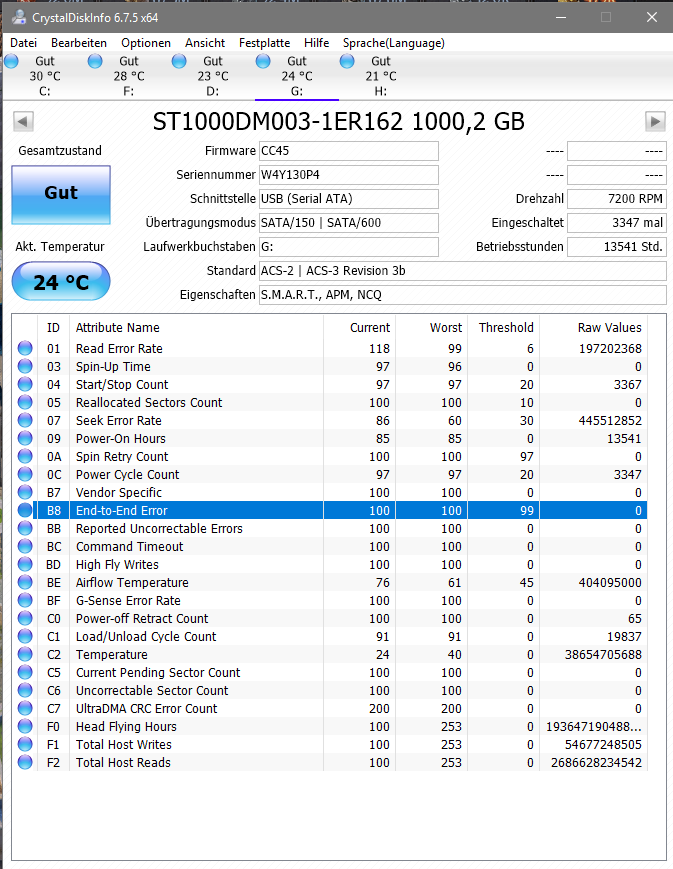Click status orb for UltraDMA CRC Error Count
Image resolution: width=673 pixels, height=869 pixels.
click(x=25, y=708)
